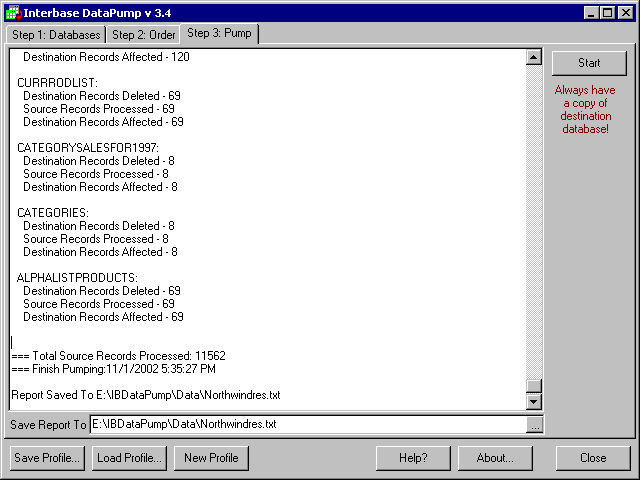The image size is (640, 480).
Task: Click the Interbase DataPump title bar icon
Action: 13,13
